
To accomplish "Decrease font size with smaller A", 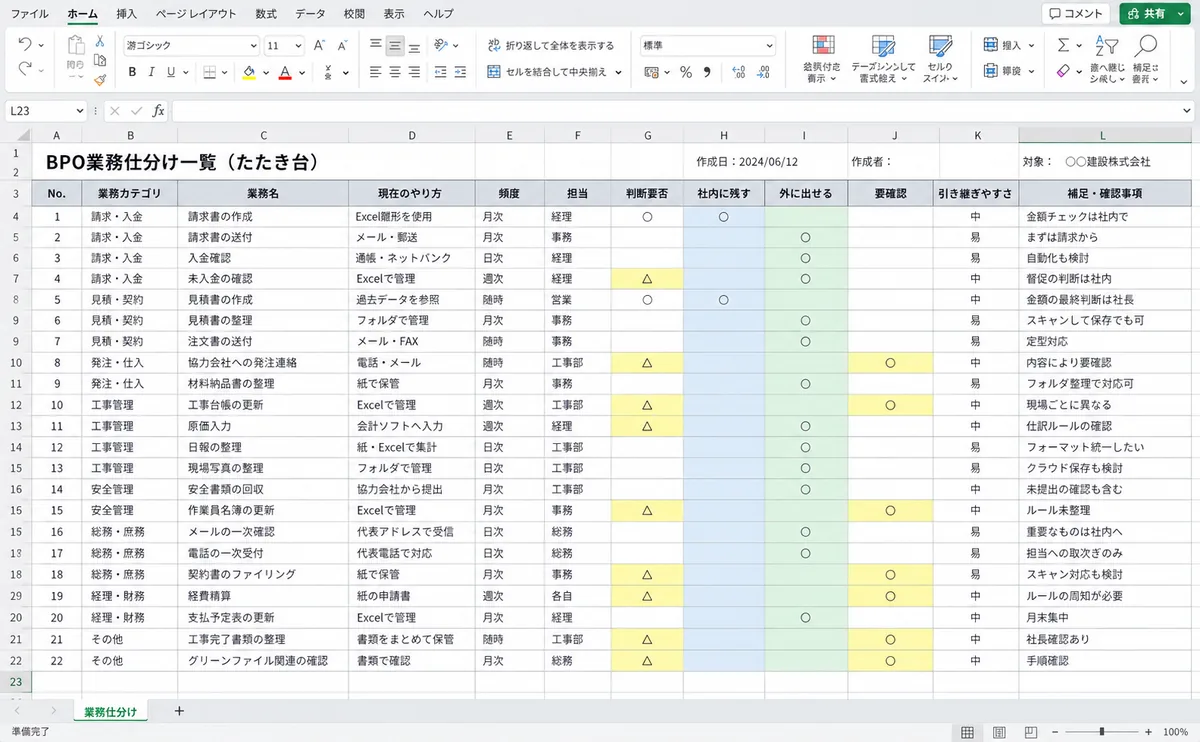I will click(x=343, y=45).
